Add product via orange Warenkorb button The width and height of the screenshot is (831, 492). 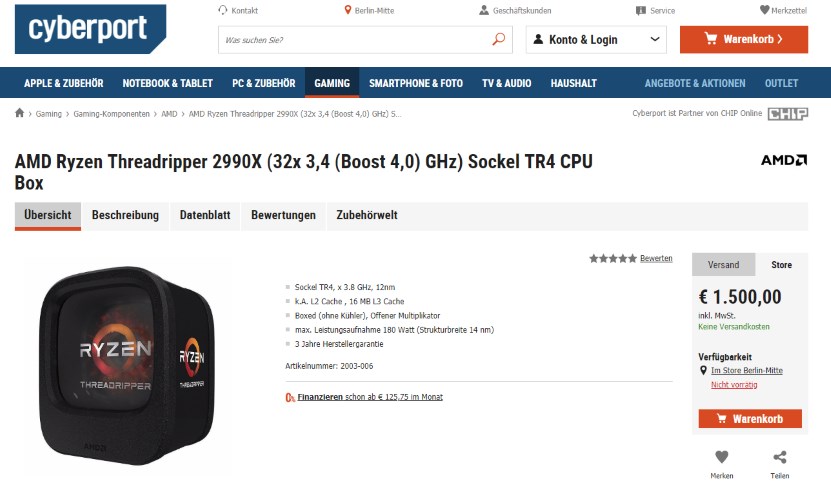click(750, 419)
